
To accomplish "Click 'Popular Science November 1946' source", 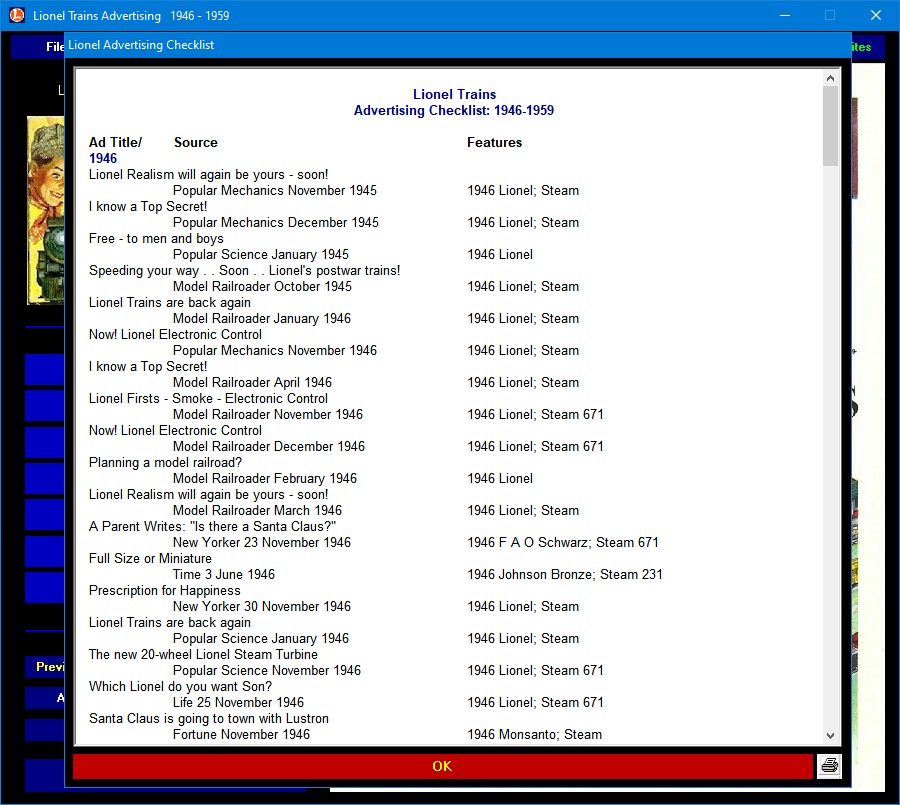I will point(267,671).
